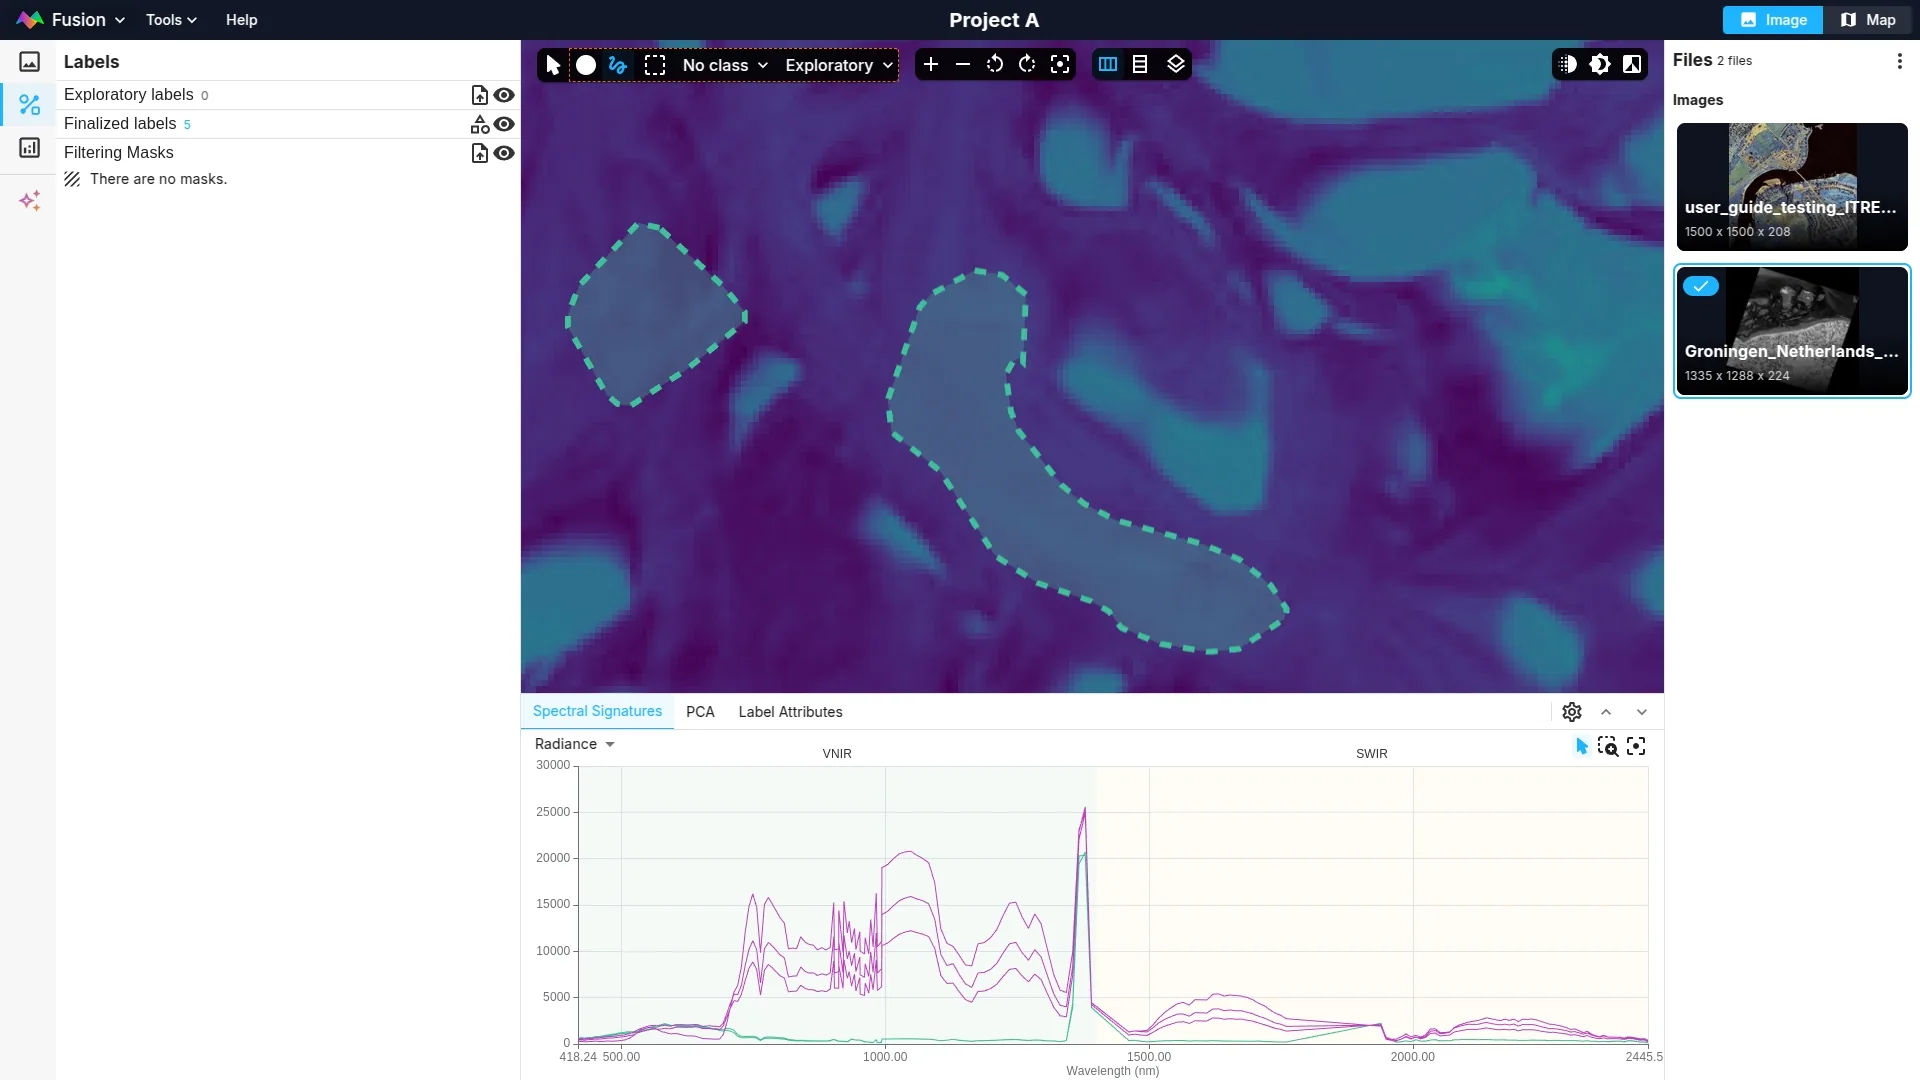The image size is (1920, 1080).
Task: Expand the Radiance units dropdown
Action: click(575, 744)
